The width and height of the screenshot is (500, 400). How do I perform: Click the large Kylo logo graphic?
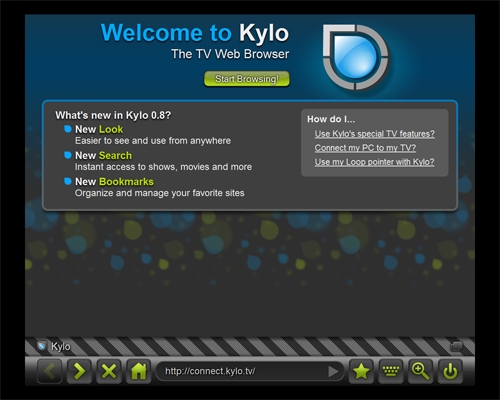(356, 57)
